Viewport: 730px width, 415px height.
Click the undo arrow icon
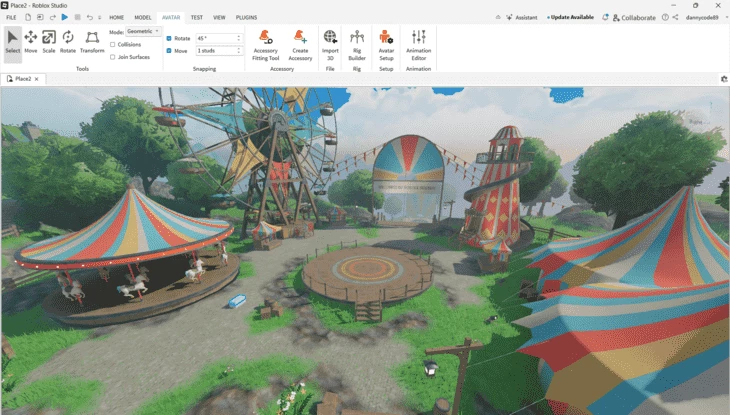89,17
